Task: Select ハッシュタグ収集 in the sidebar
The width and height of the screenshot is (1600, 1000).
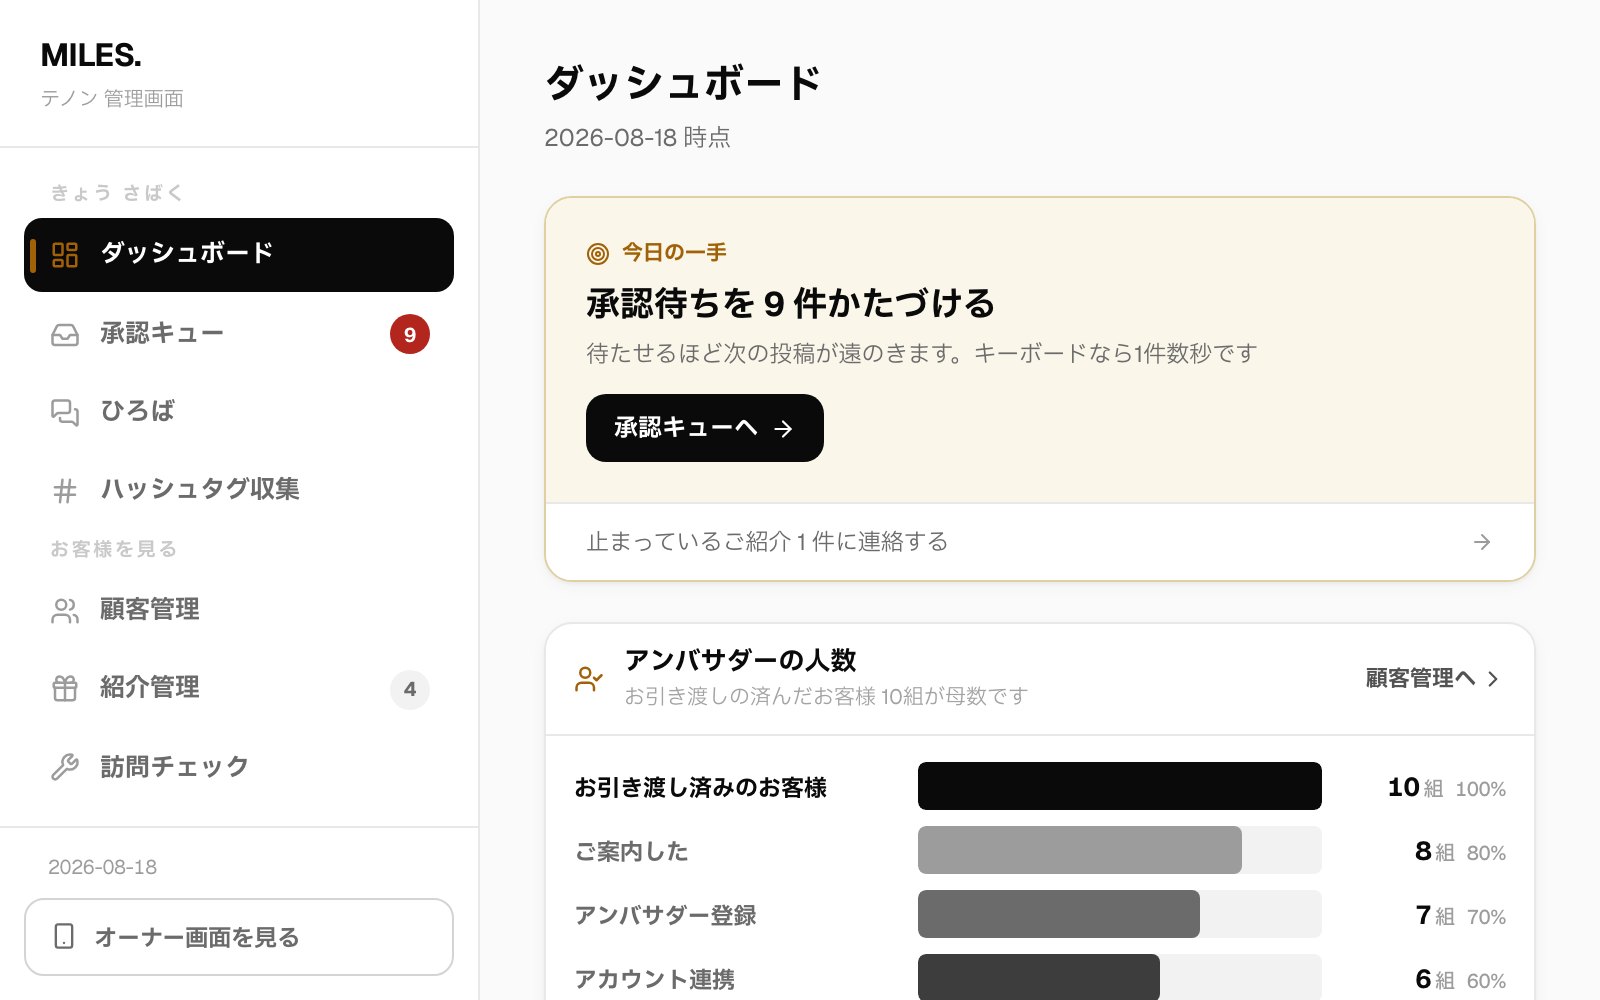Action: click(239, 490)
